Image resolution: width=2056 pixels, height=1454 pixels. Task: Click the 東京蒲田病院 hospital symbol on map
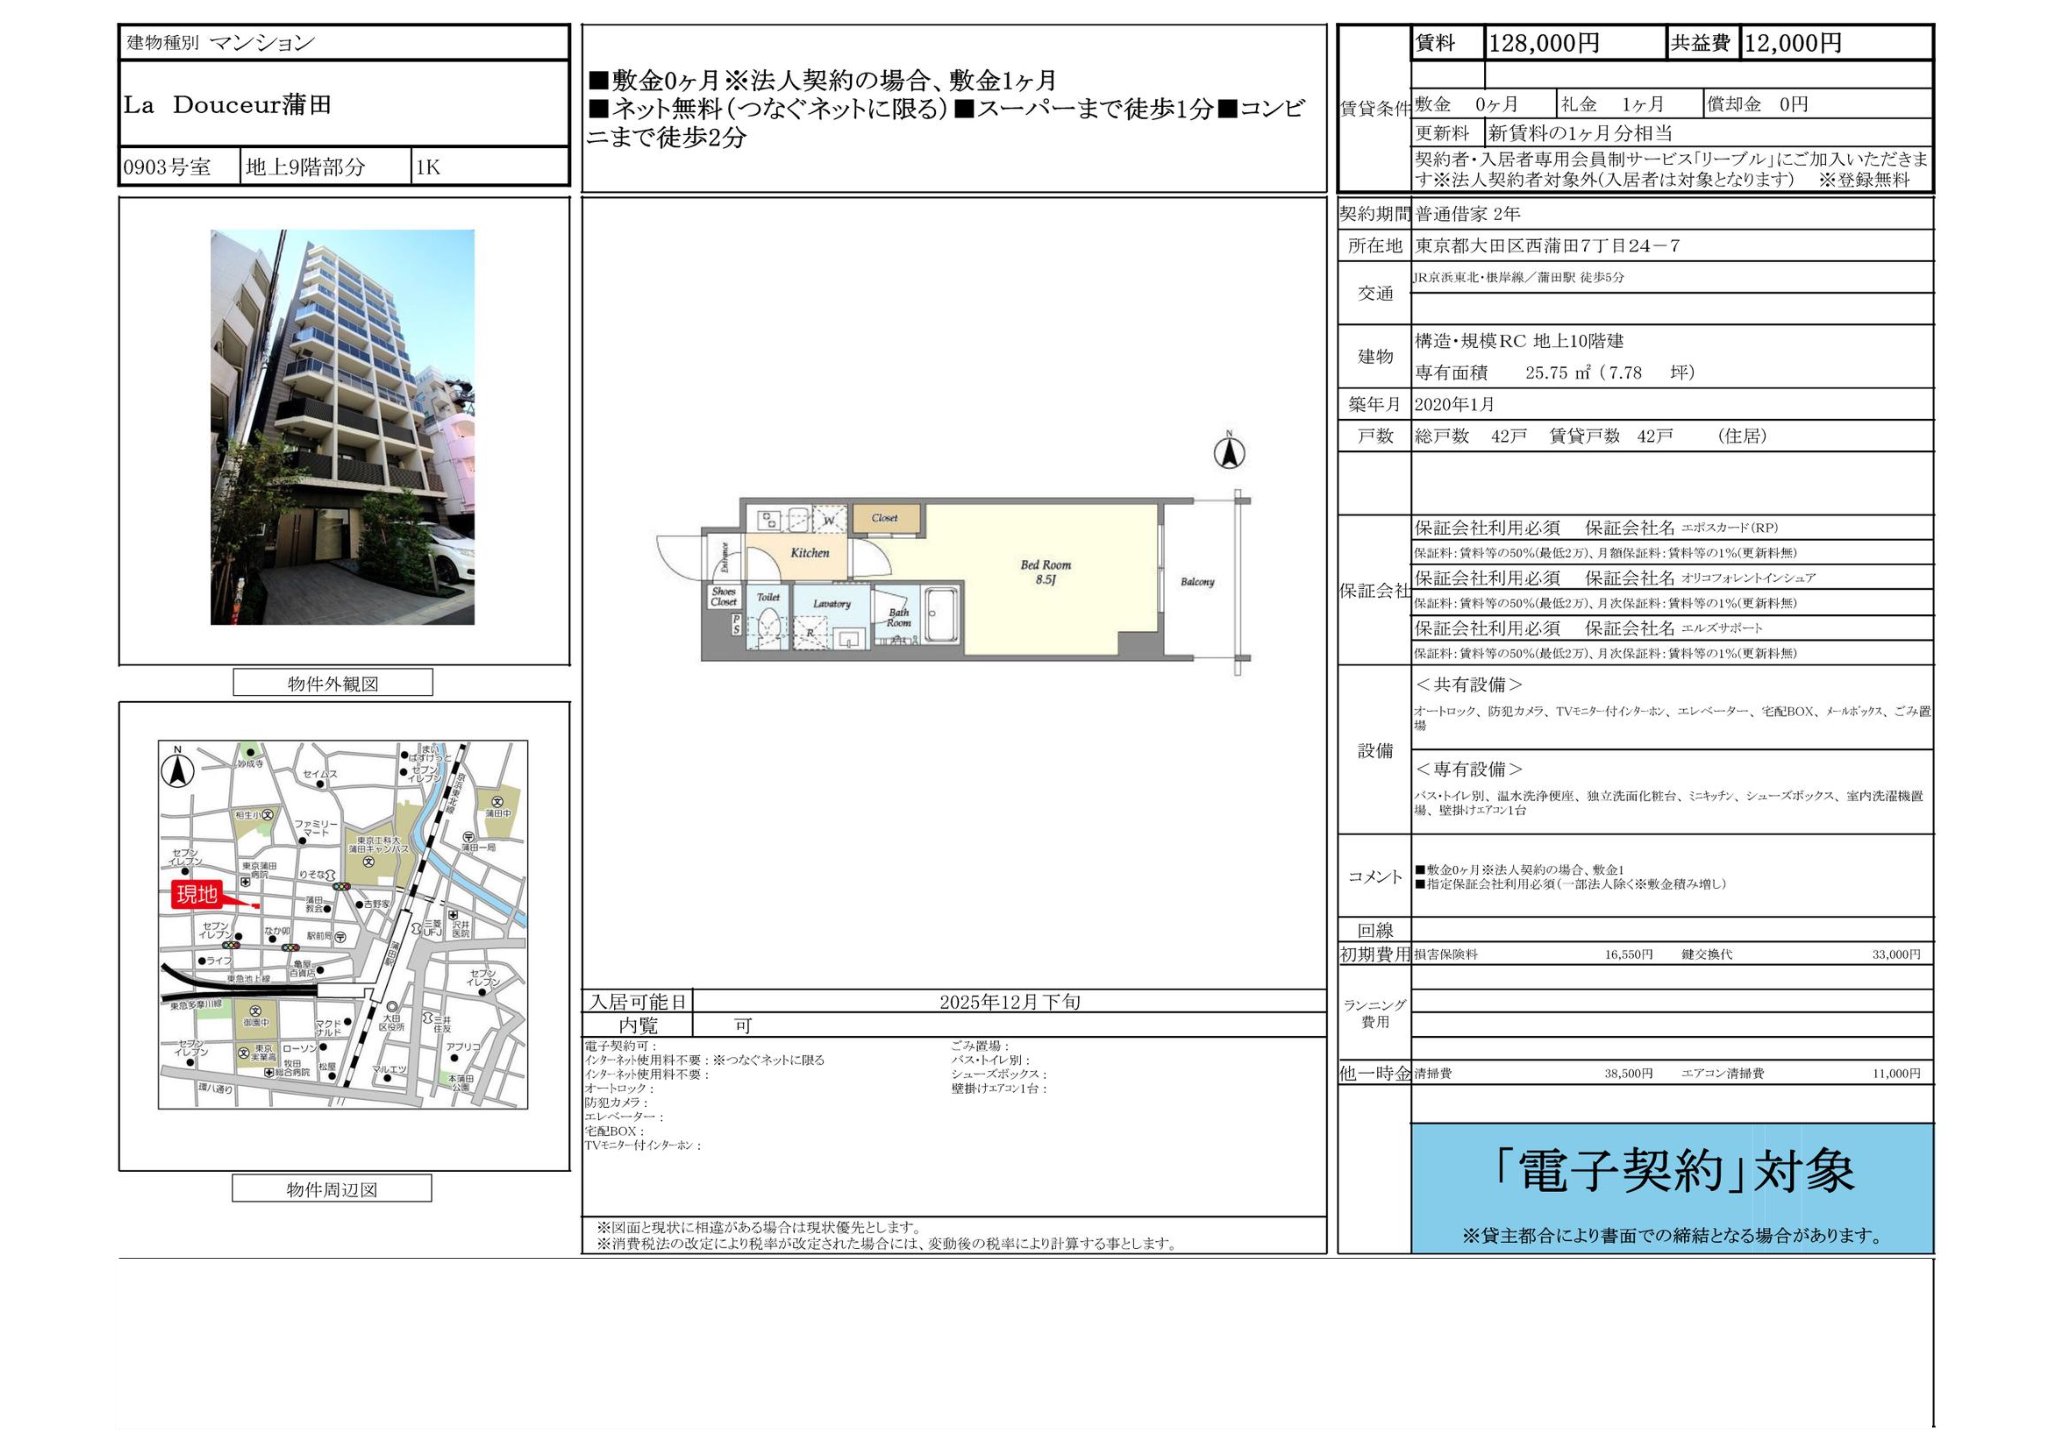[245, 882]
